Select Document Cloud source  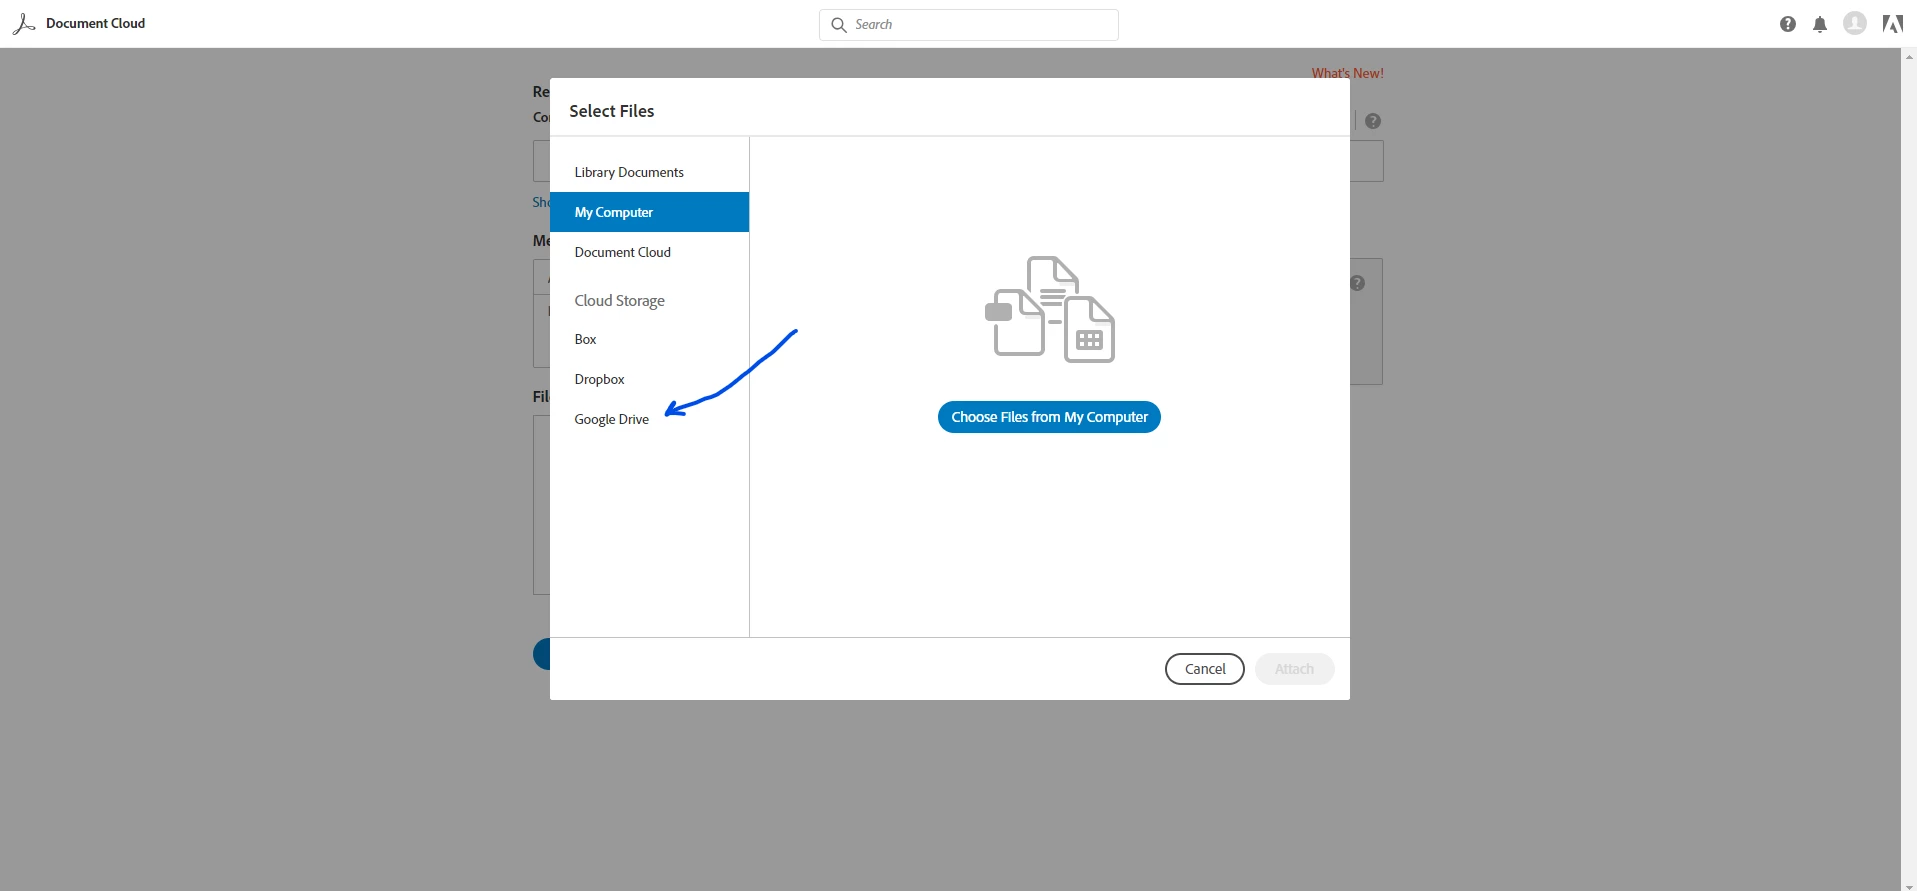pyautogui.click(x=649, y=252)
